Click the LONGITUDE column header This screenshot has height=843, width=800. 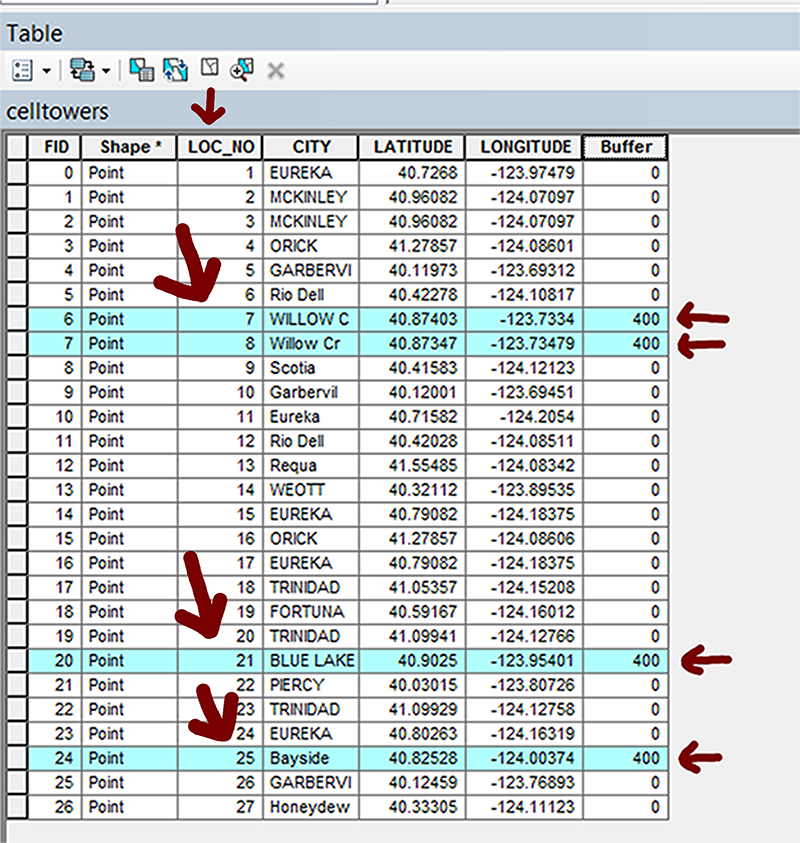[525, 147]
